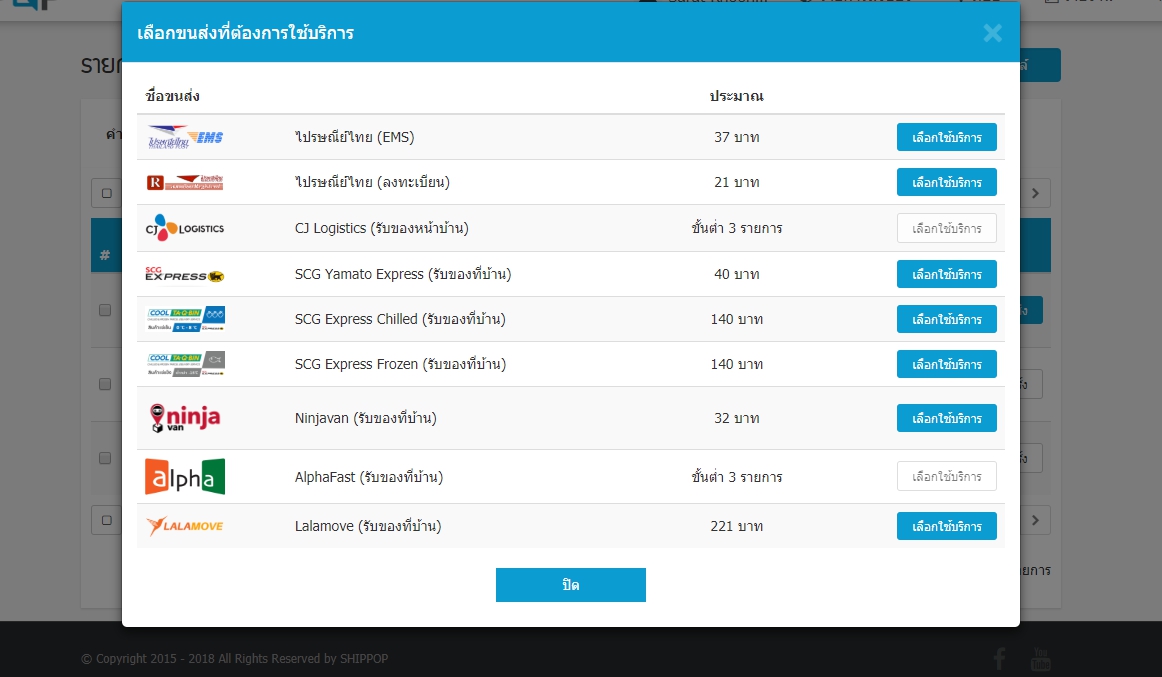1162x677 pixels.
Task: Click the 37 บาท price
Action: (x=737, y=137)
